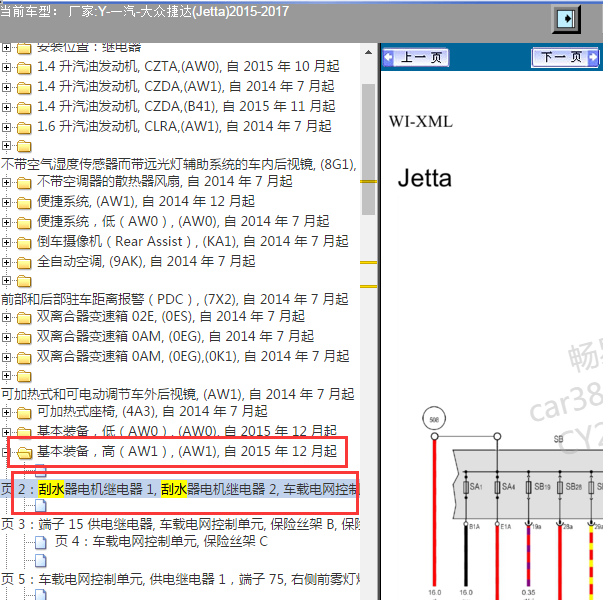603x600 pixels.
Task: Open folder icon for 便捷系统 (AW1) 2014 年 12 月
Action: [x=24, y=203]
